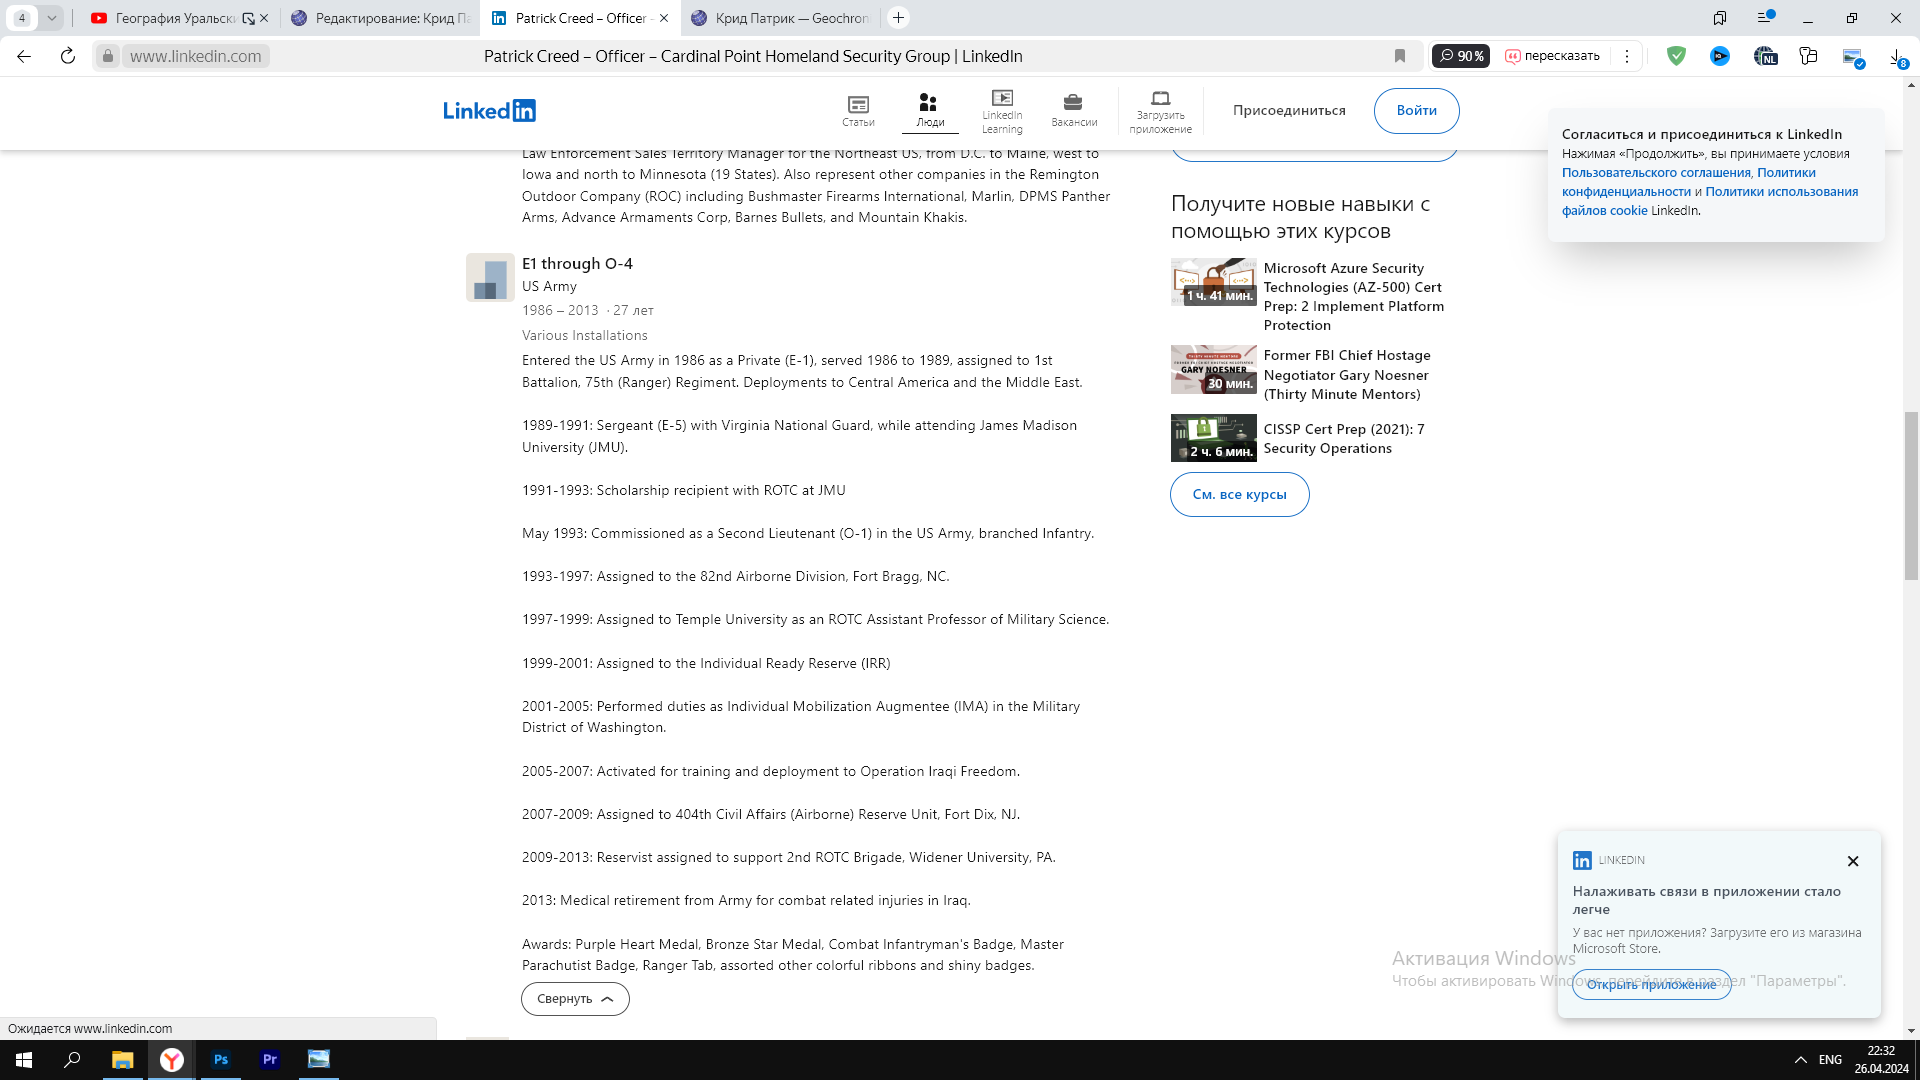Dismiss the LinkedIn app notification popup
The image size is (1920, 1080).
(1852, 861)
